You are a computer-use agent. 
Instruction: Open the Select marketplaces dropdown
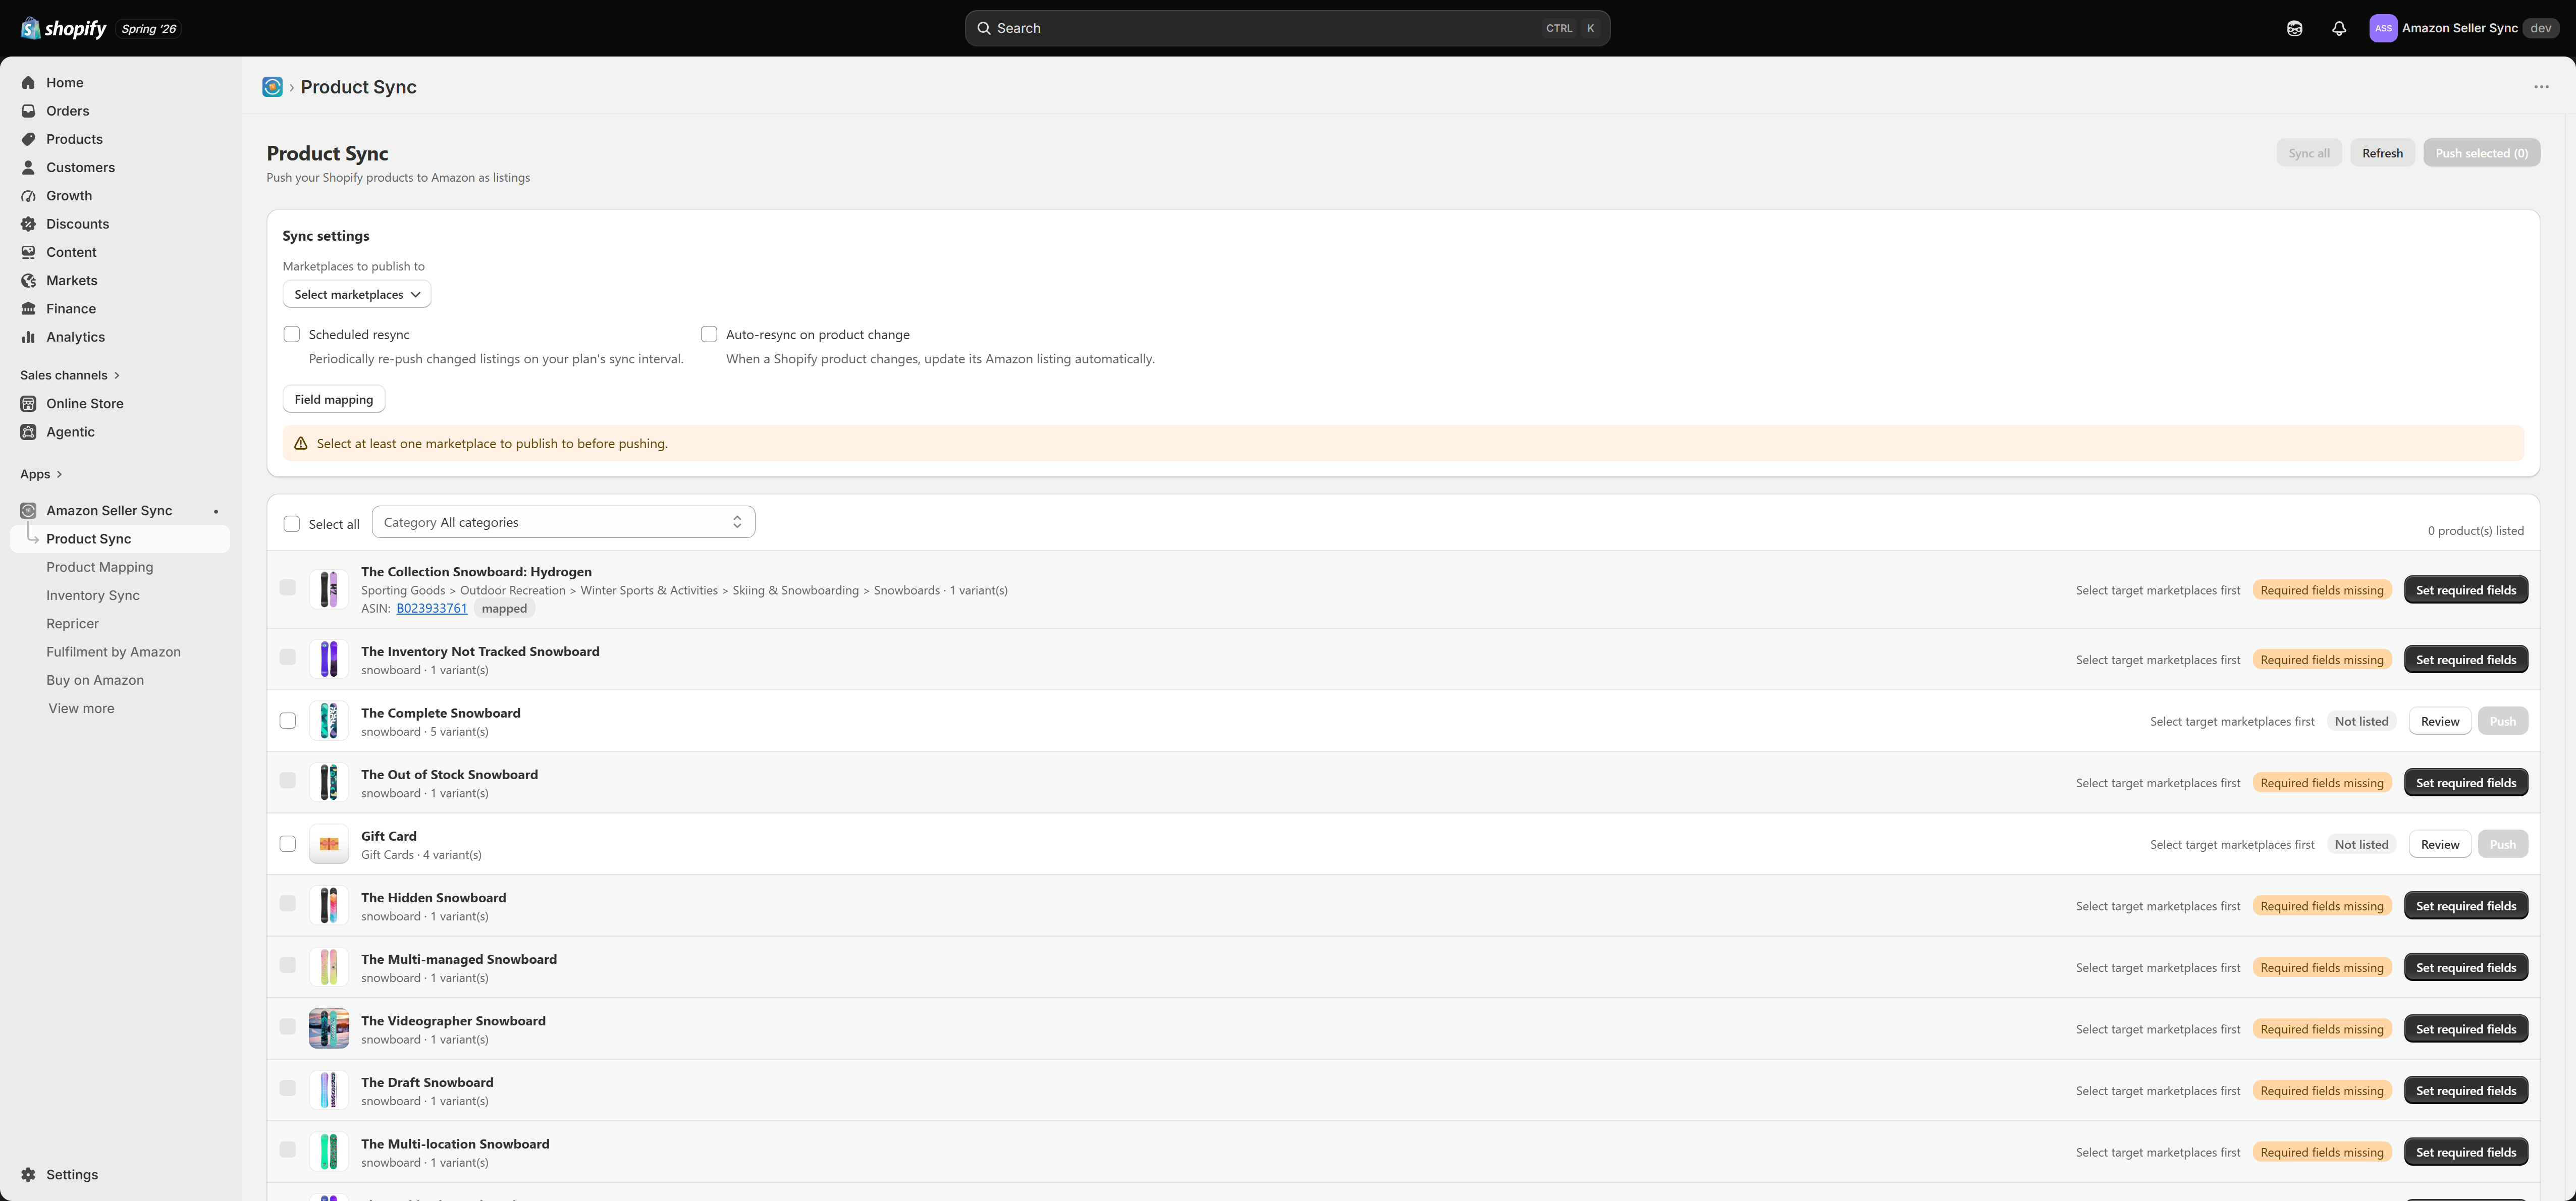click(x=357, y=294)
